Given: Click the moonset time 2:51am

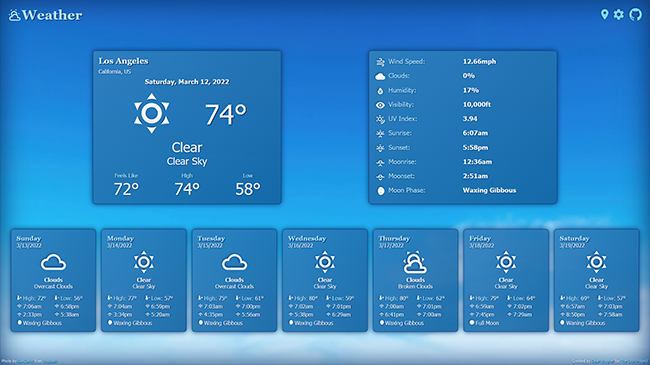Looking at the screenshot, I should (x=475, y=176).
